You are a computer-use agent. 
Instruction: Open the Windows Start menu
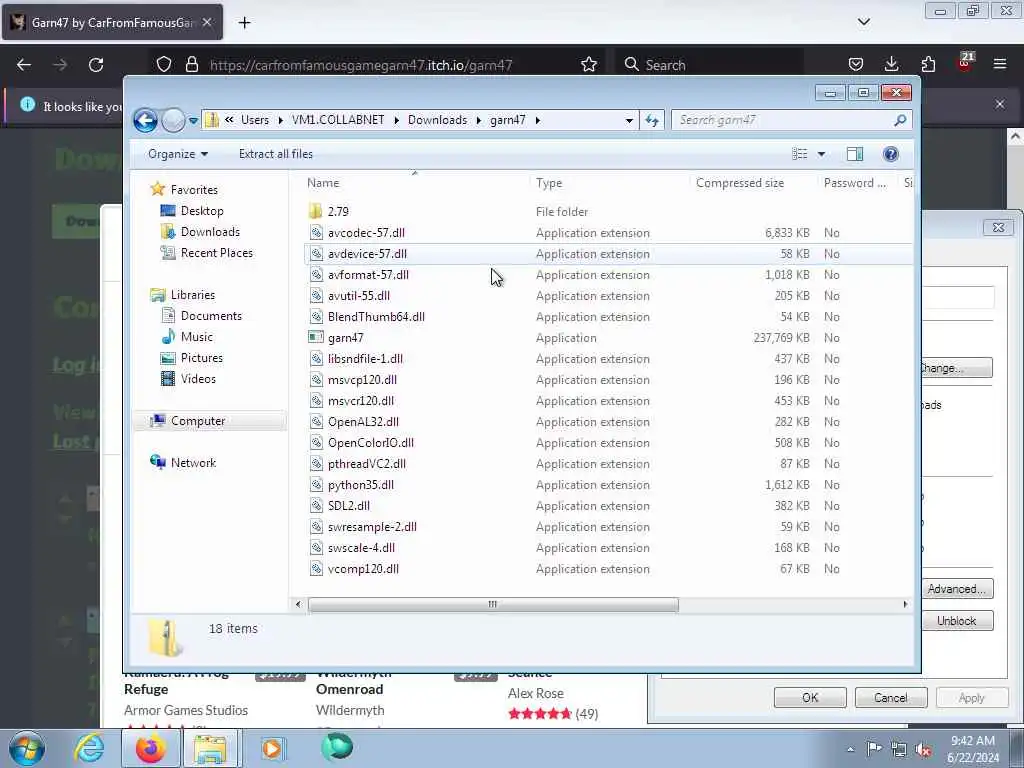pyautogui.click(x=27, y=748)
